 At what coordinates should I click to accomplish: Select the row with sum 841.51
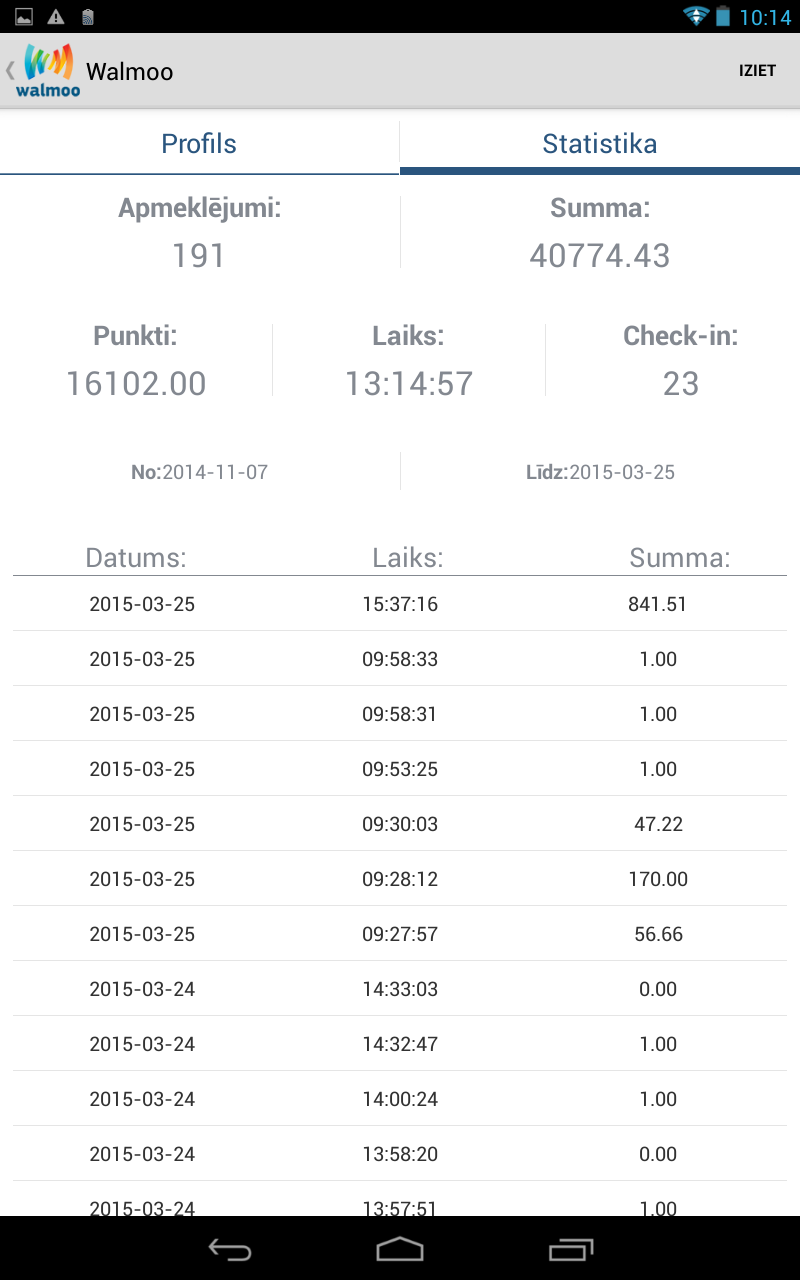[400, 604]
